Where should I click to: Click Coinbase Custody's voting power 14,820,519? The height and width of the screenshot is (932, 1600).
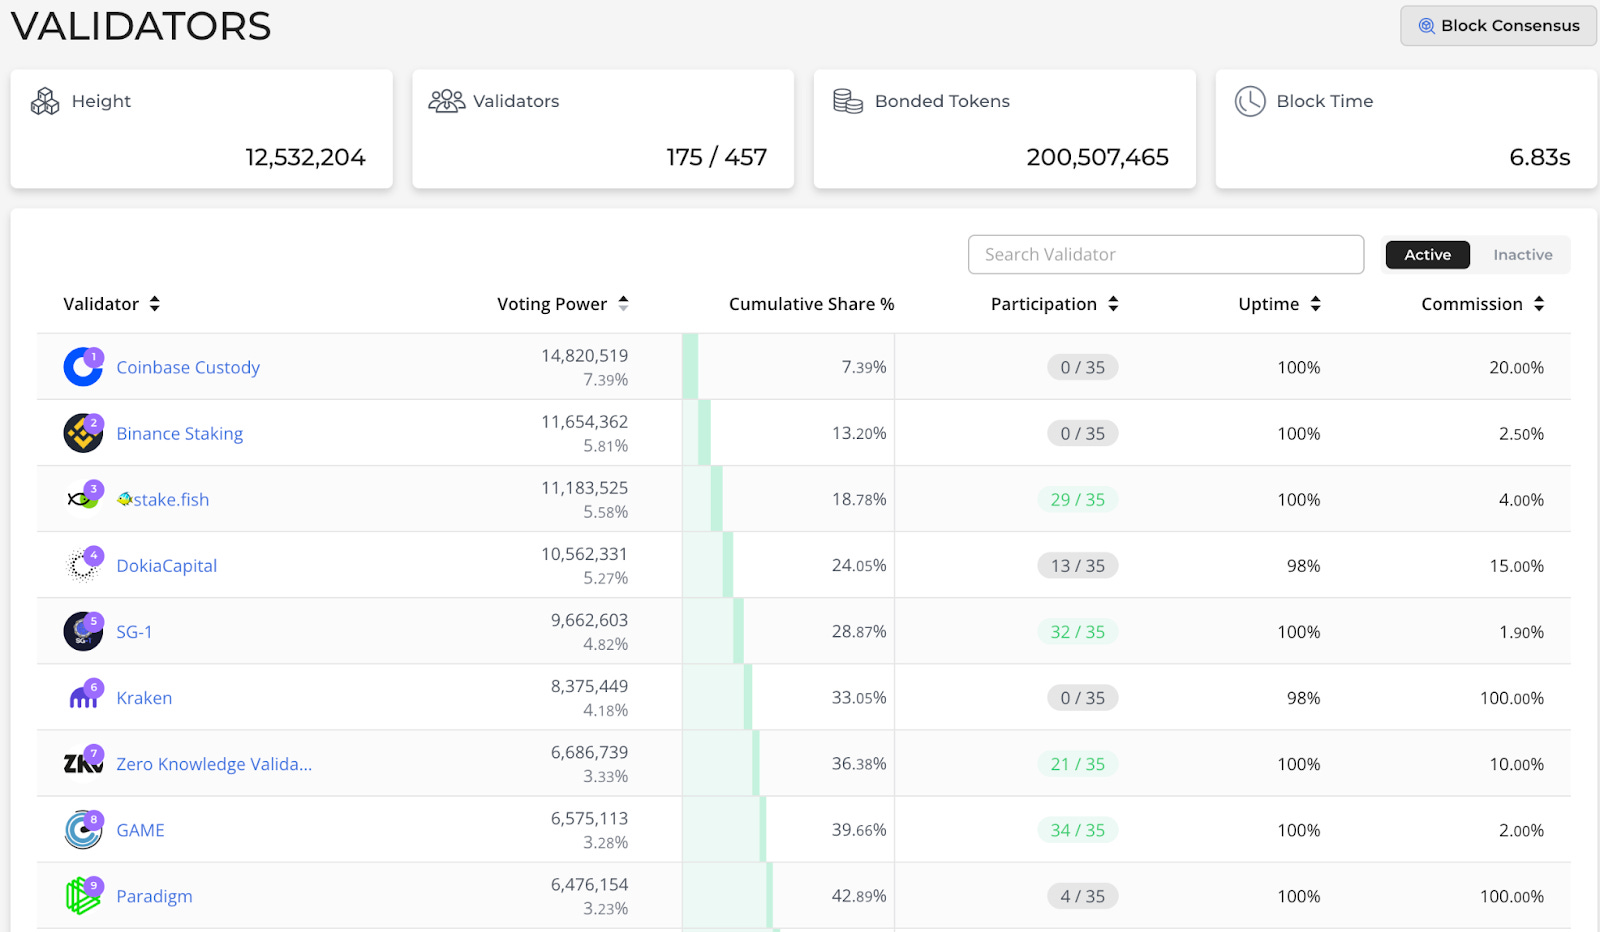[585, 355]
